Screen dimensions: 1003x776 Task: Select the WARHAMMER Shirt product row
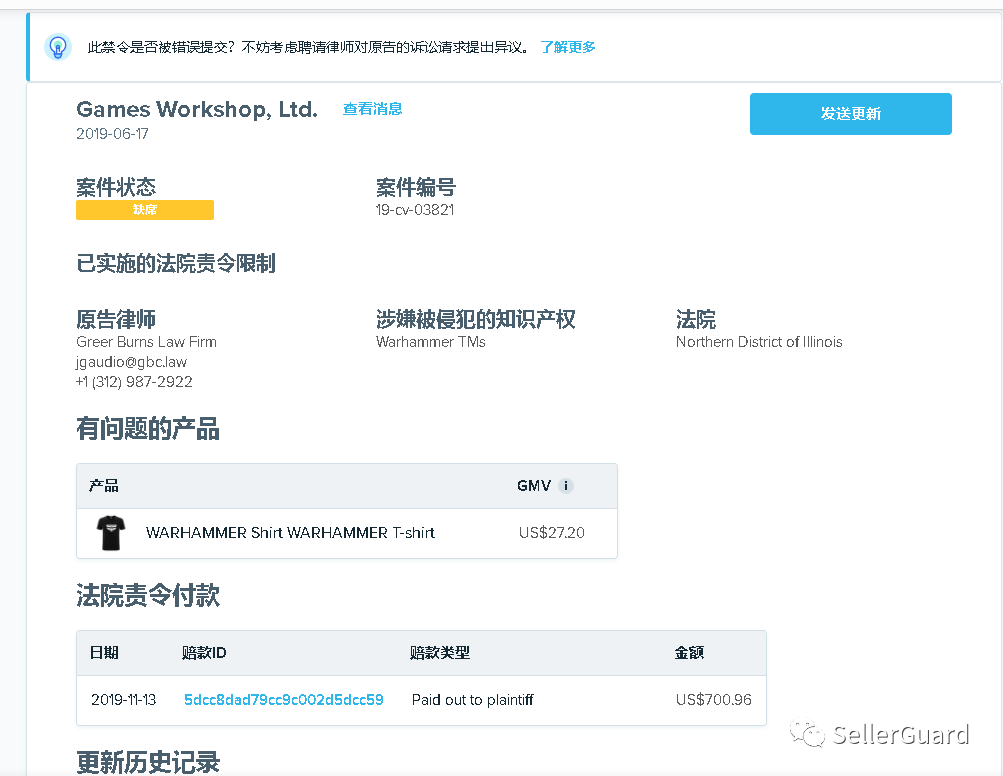coord(346,533)
